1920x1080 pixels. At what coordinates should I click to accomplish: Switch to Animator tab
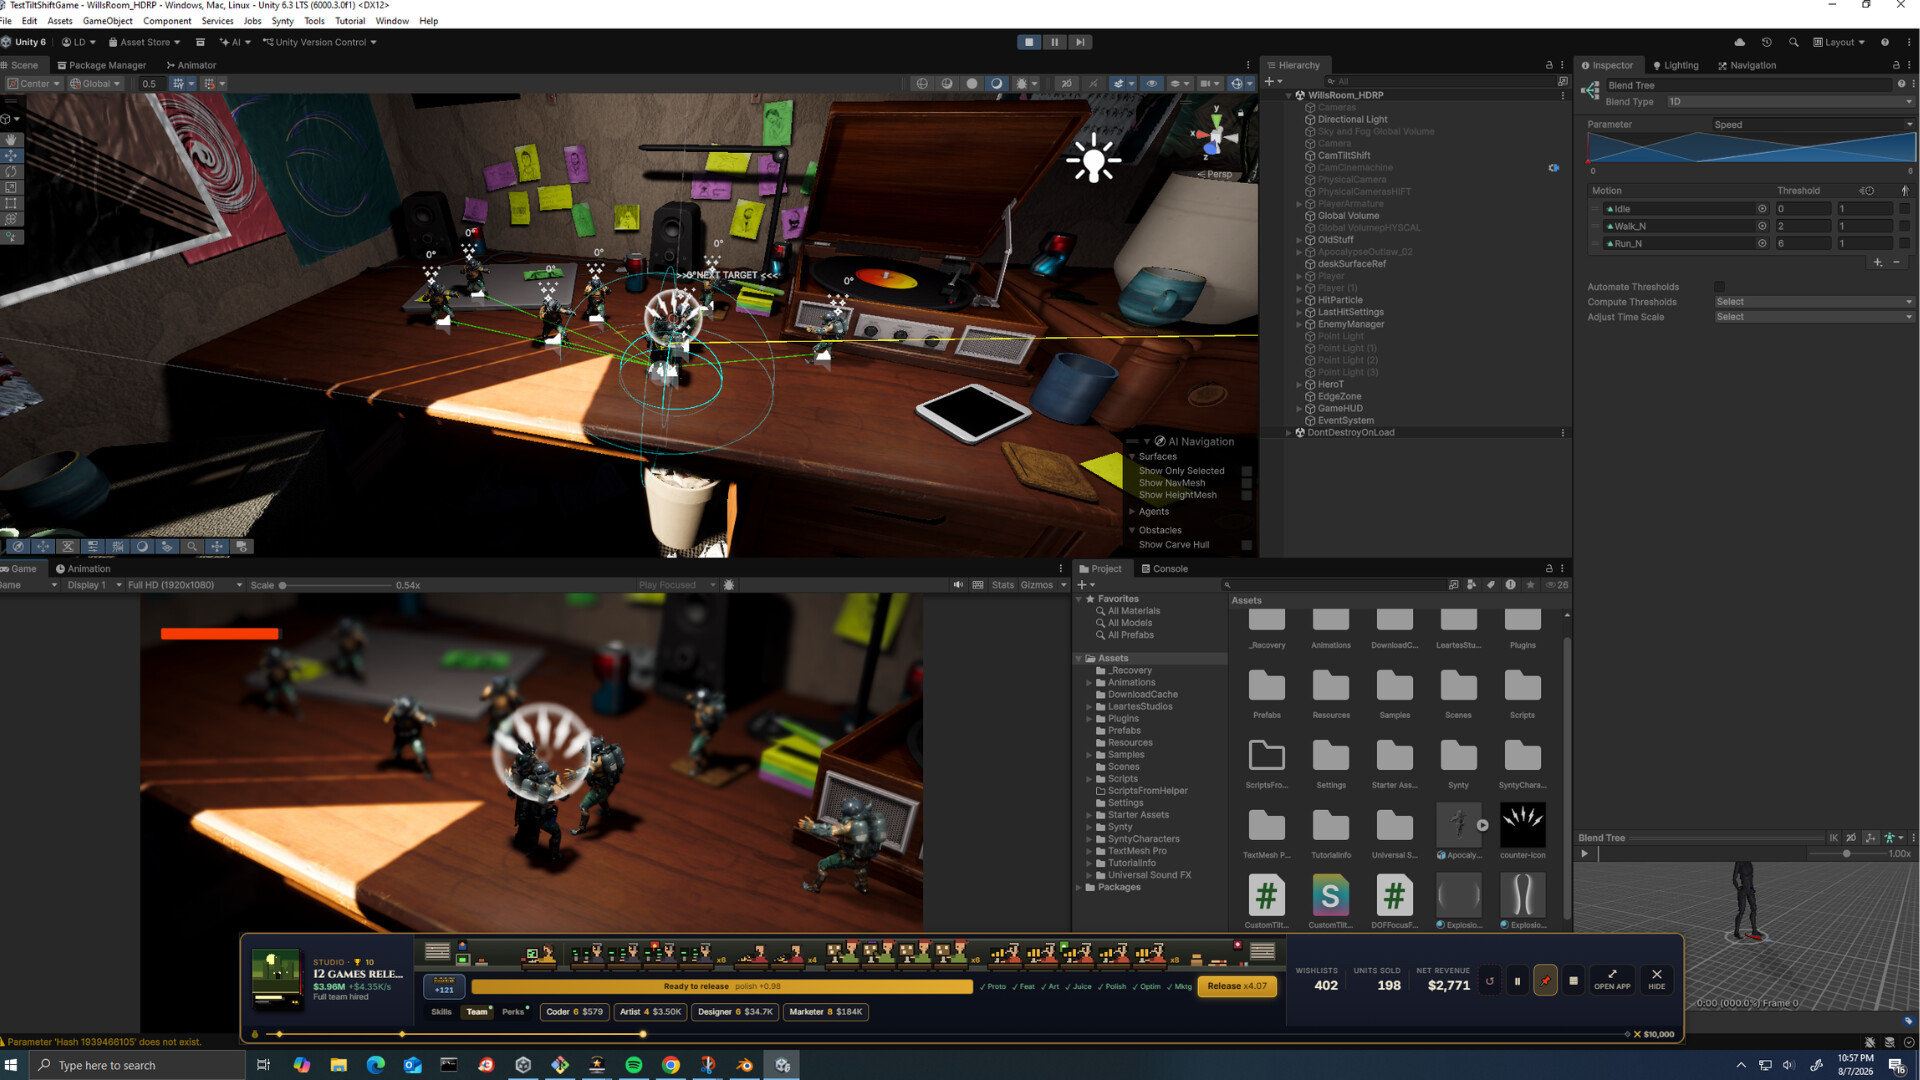191,65
